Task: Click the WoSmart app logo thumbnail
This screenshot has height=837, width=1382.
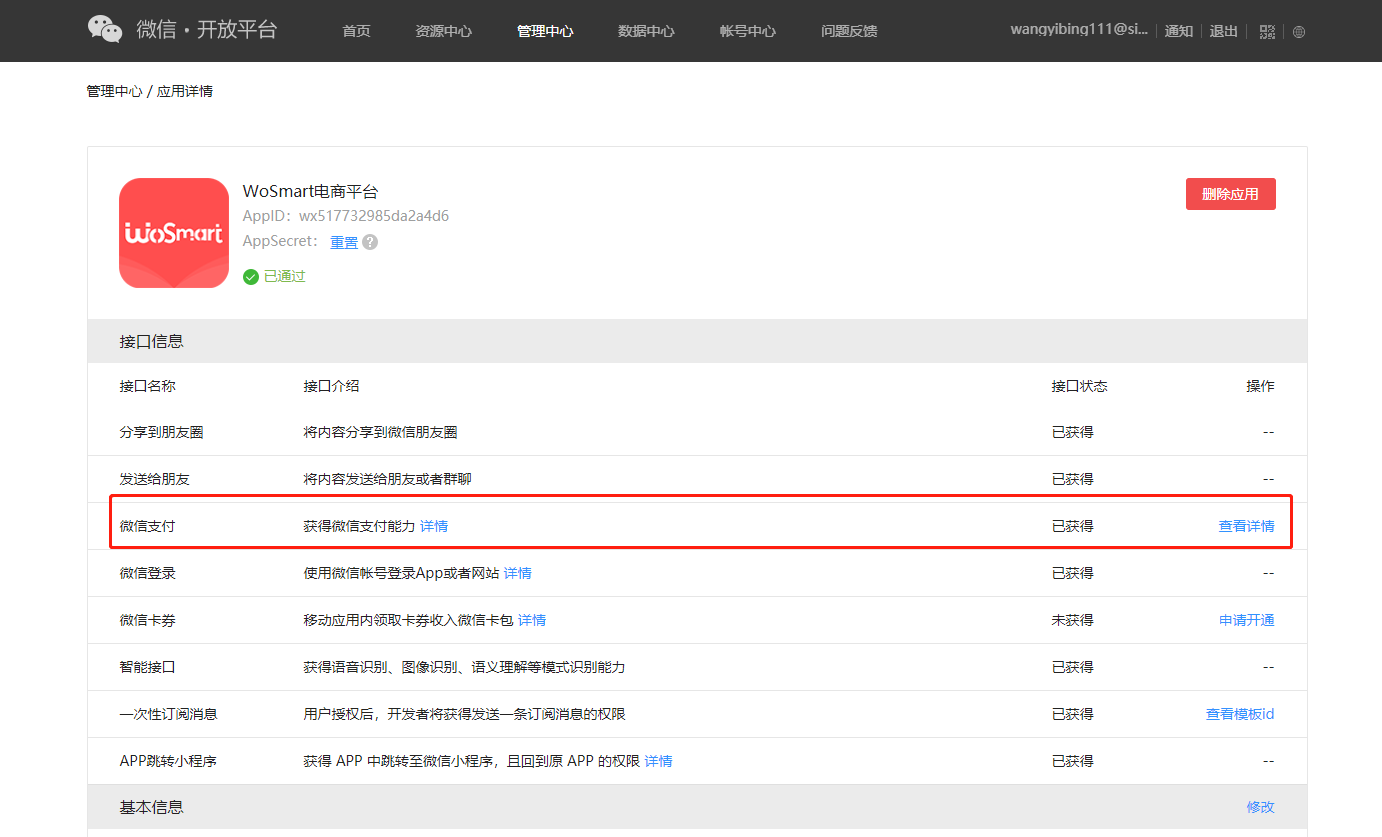Action: pyautogui.click(x=174, y=233)
